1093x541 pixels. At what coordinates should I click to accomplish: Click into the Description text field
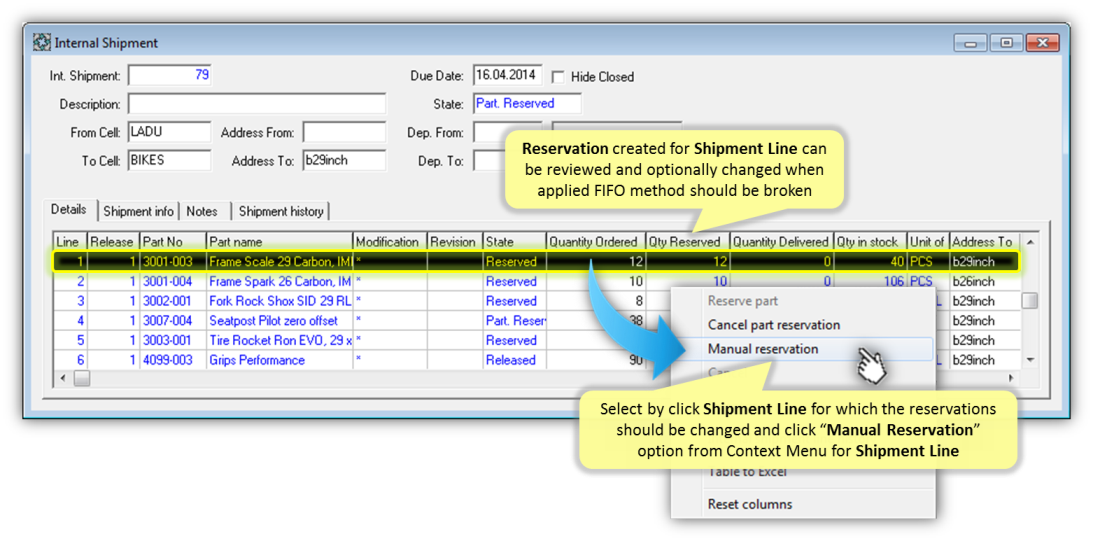click(x=256, y=104)
